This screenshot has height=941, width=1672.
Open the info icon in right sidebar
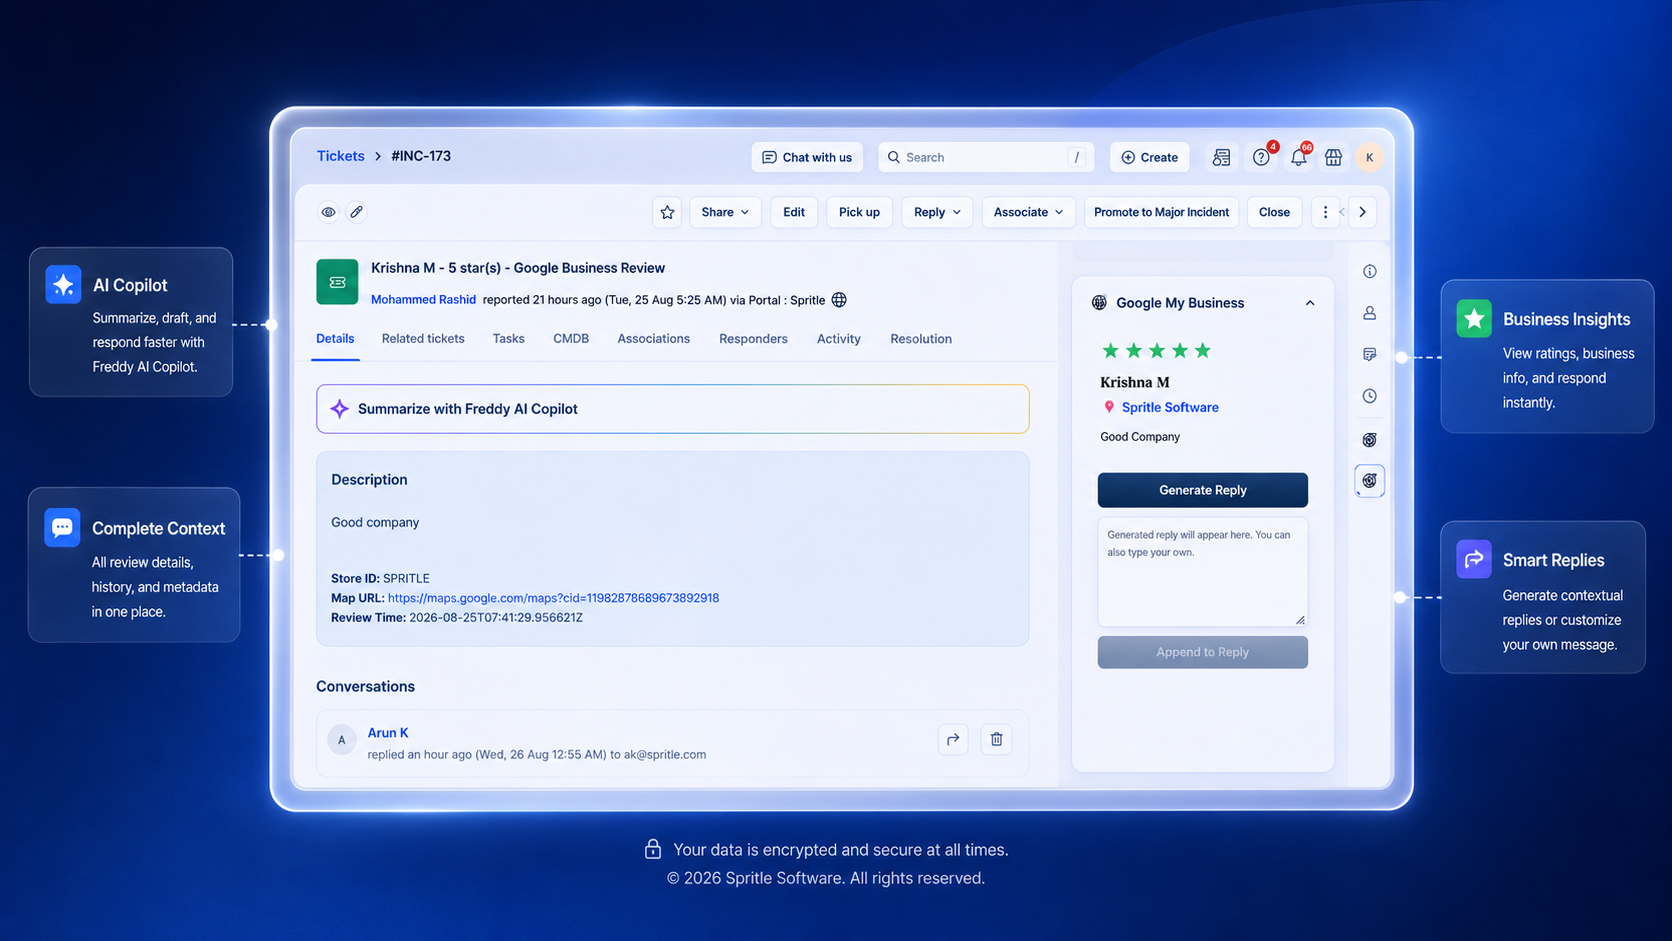(1369, 272)
